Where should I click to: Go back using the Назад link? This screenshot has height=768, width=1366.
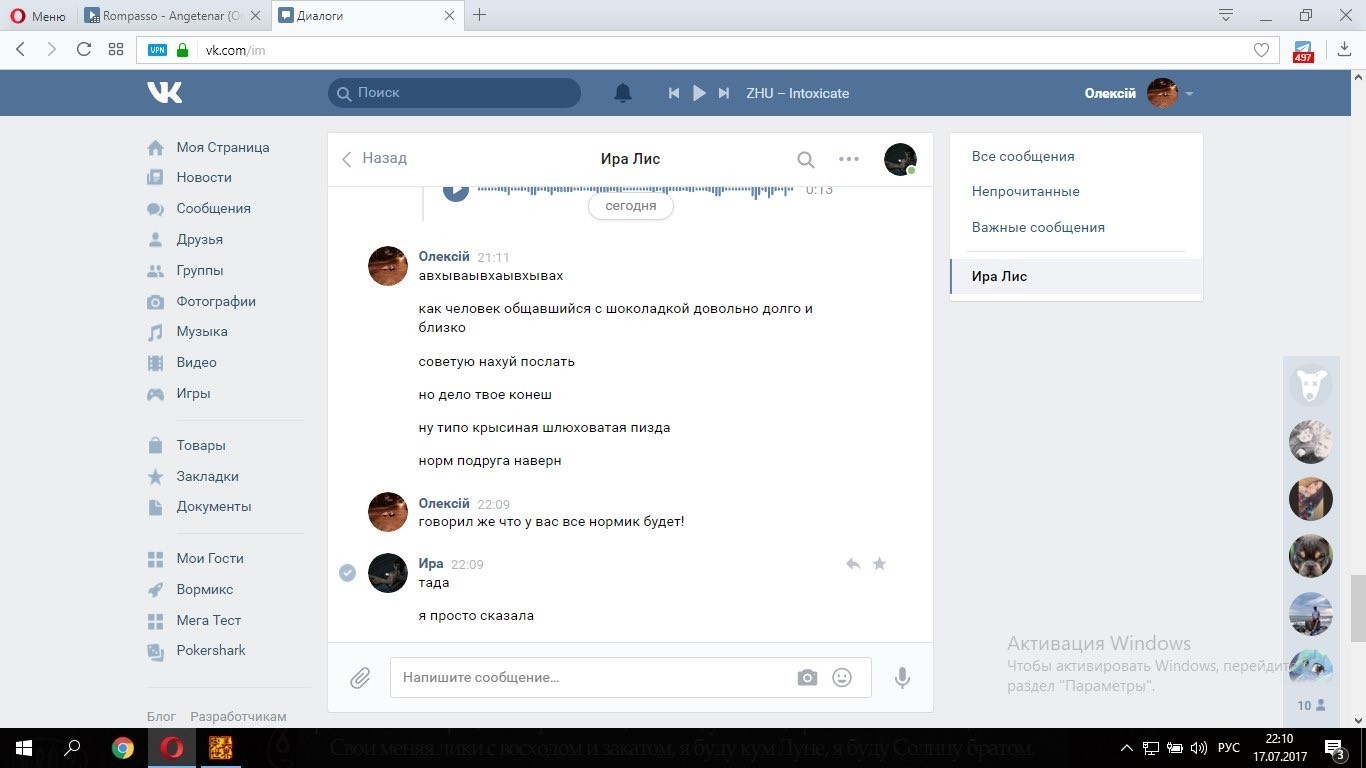coord(375,158)
